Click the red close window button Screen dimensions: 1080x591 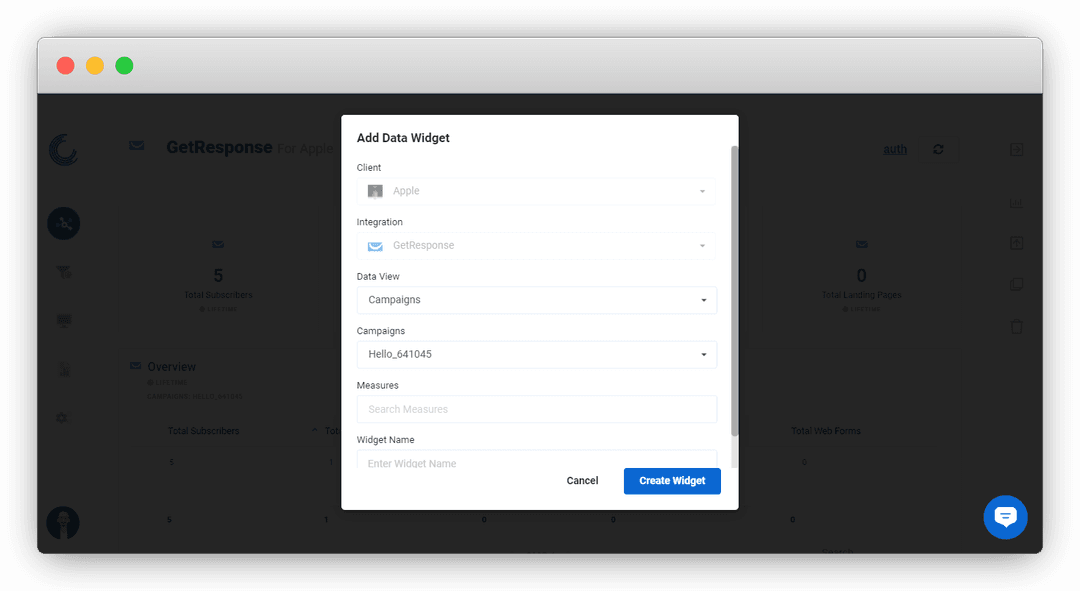tap(65, 65)
